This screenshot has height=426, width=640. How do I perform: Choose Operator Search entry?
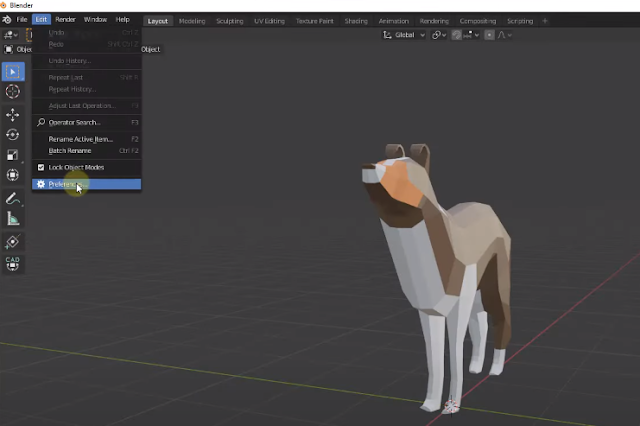click(x=87, y=122)
